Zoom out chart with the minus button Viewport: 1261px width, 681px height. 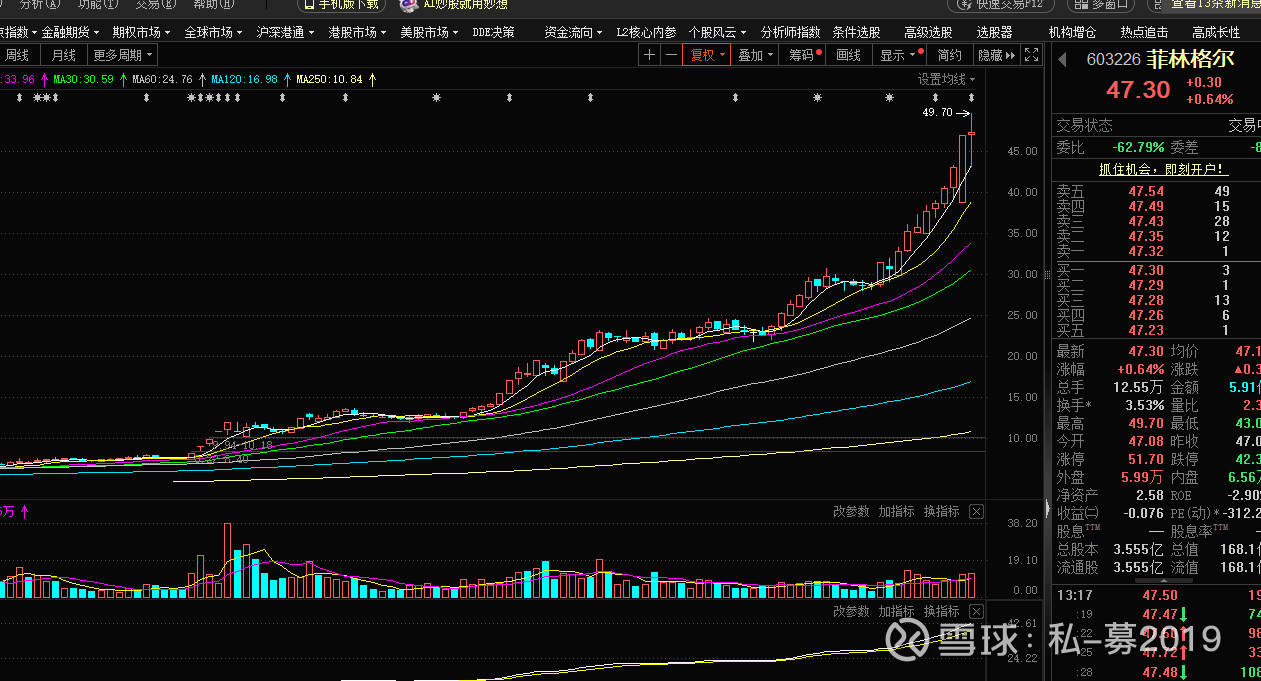(x=671, y=55)
